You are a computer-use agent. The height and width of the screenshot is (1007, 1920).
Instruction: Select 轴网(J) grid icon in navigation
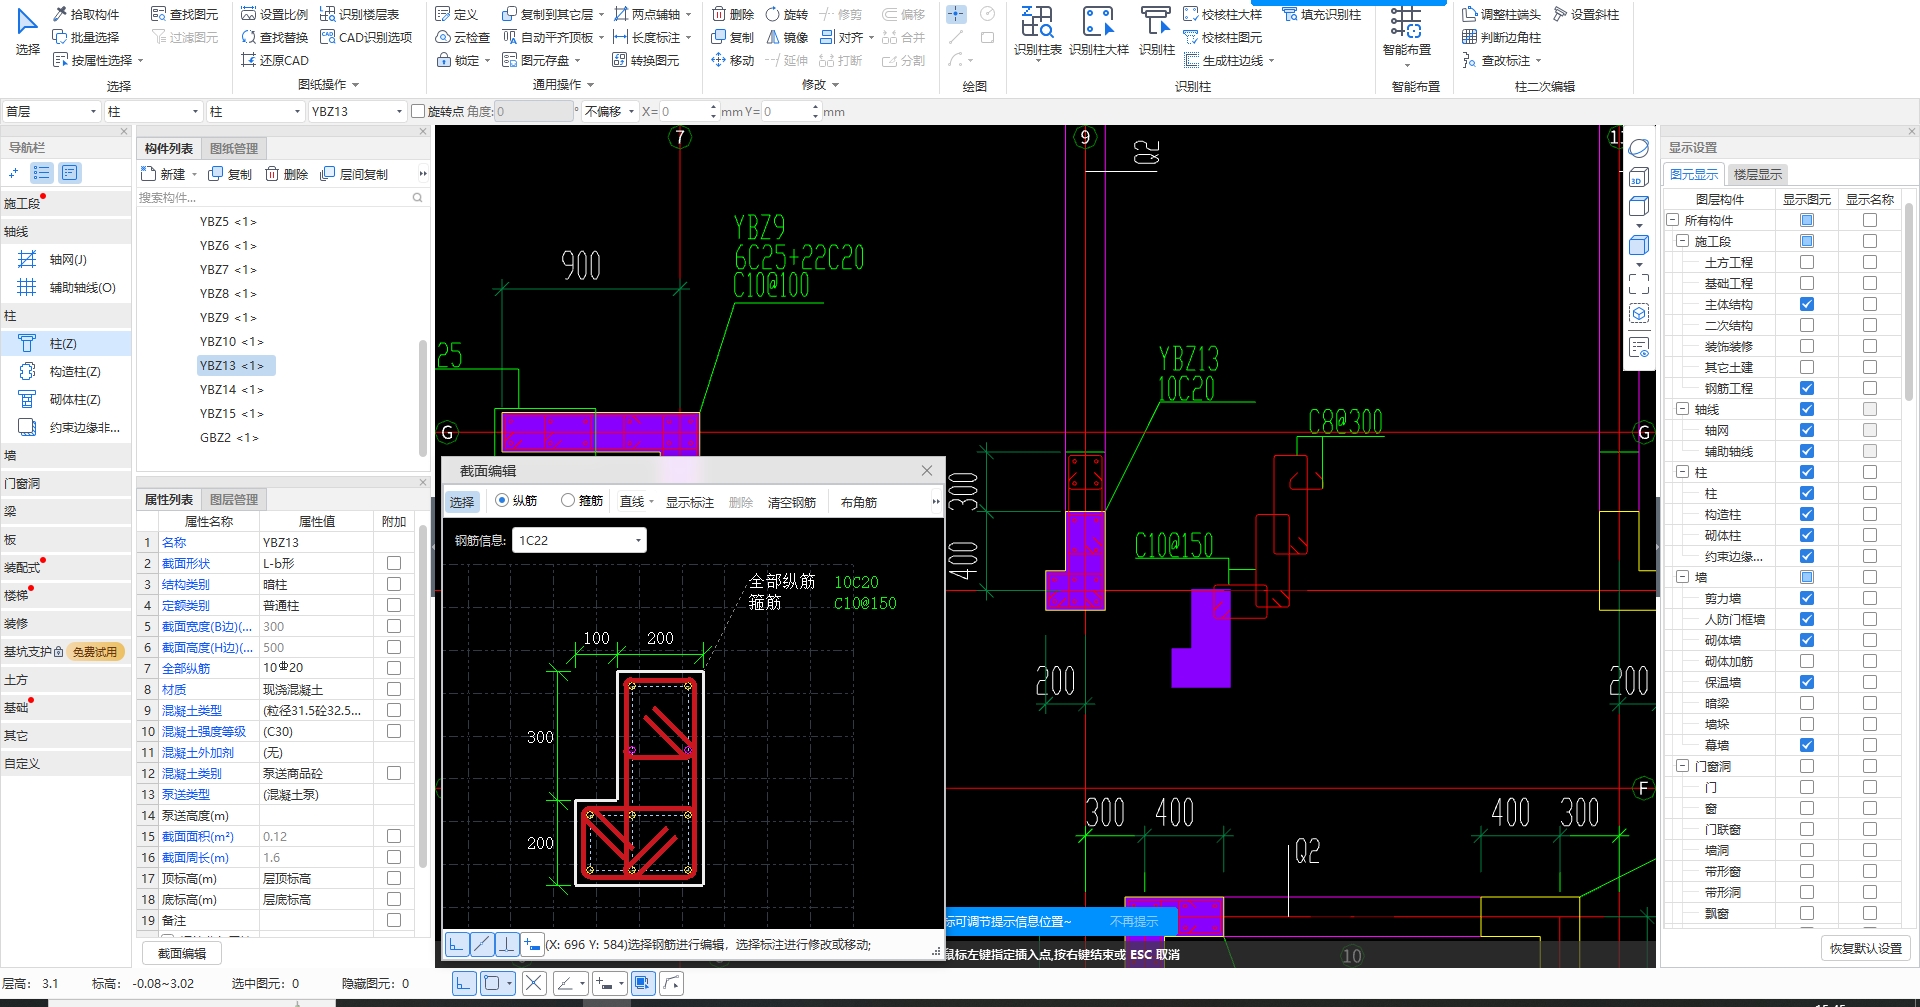click(x=27, y=259)
